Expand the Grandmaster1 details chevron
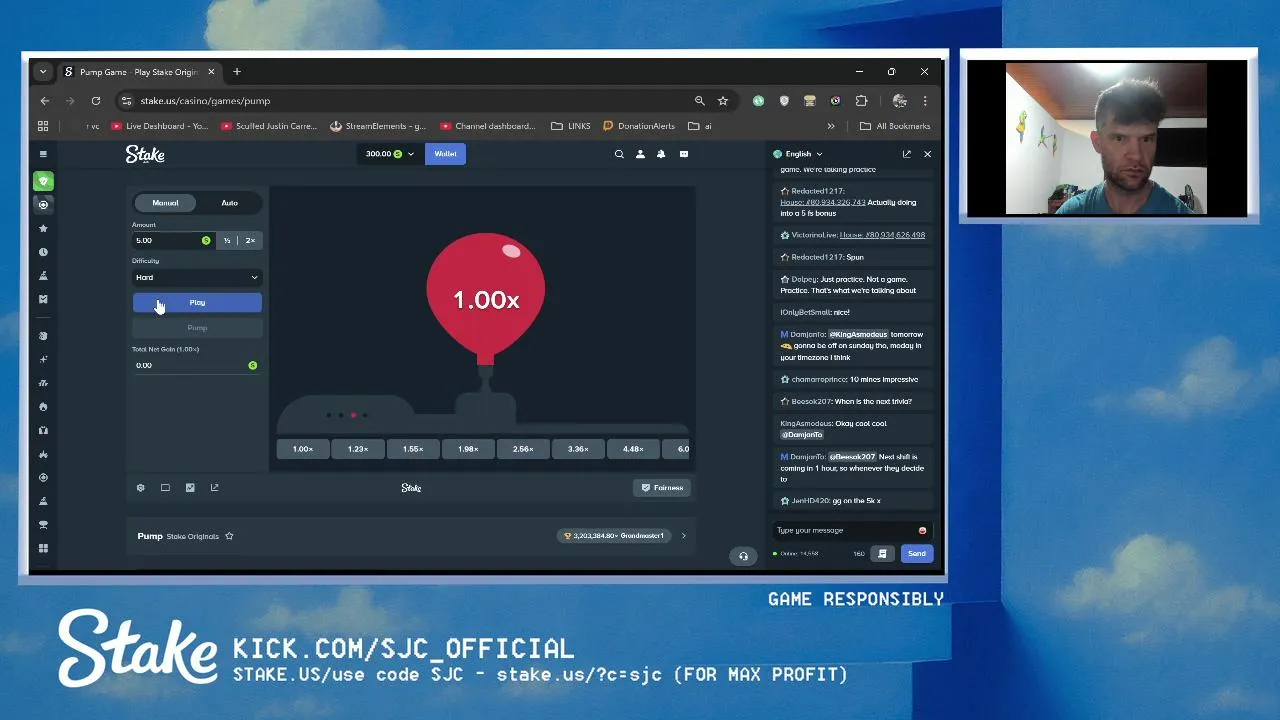Image resolution: width=1280 pixels, height=720 pixels. click(684, 536)
